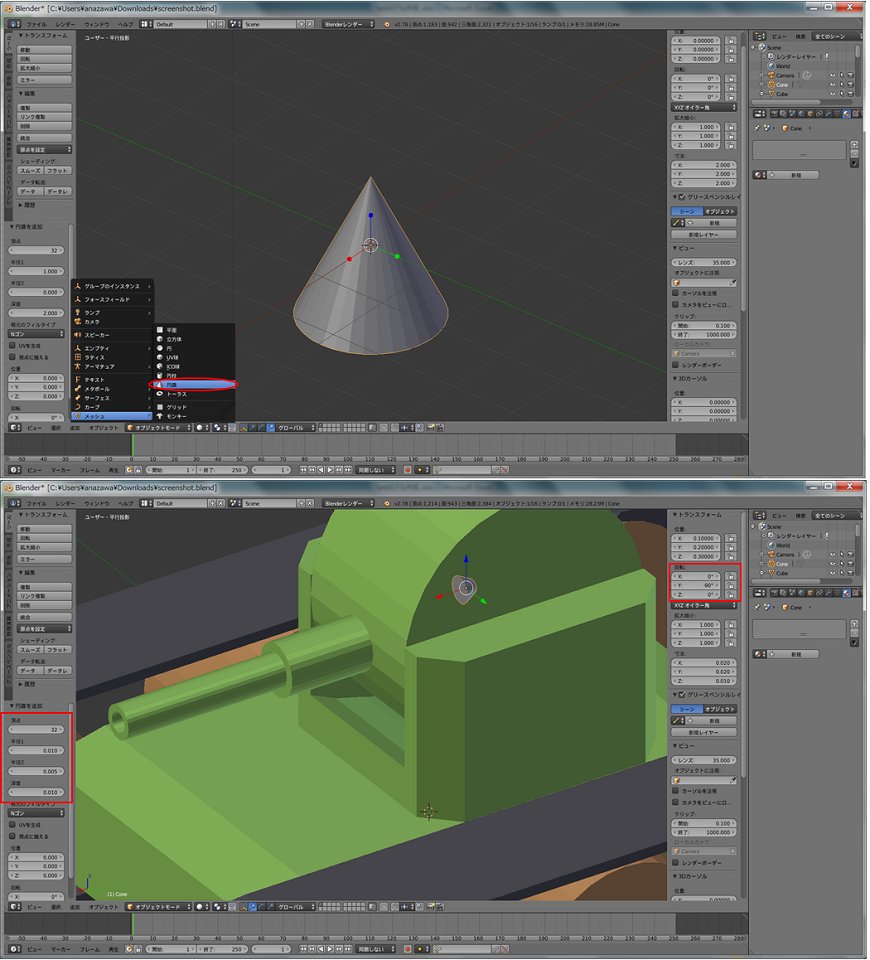Toggle Camera eye visibility in upper outliner
The width and height of the screenshot is (870, 960).
point(832,75)
